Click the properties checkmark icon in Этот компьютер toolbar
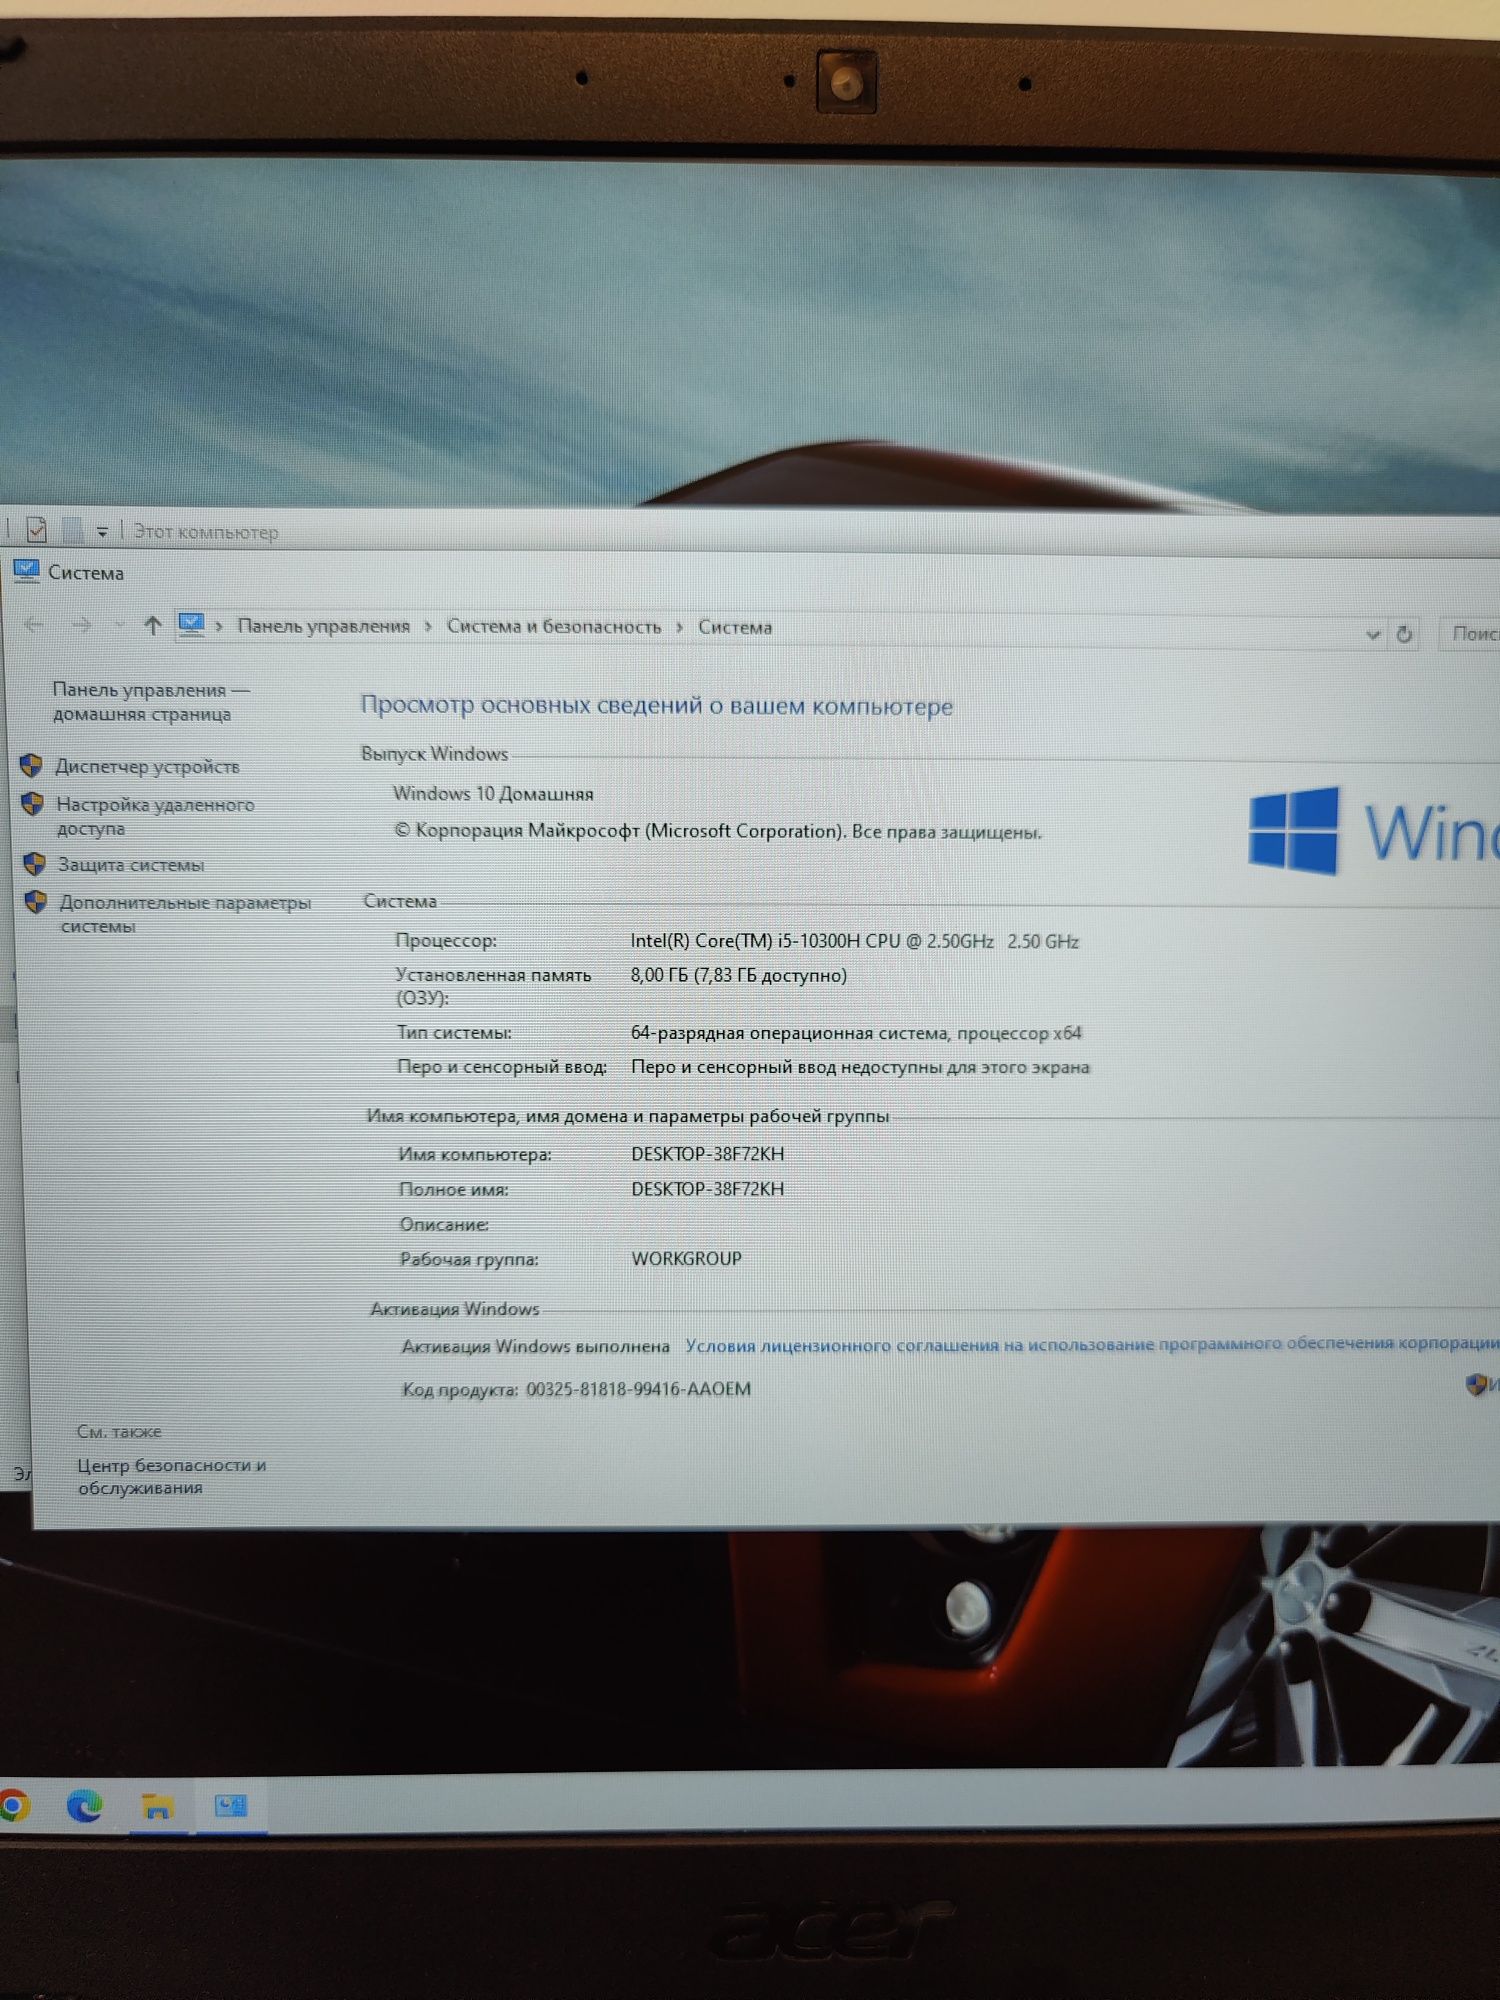The height and width of the screenshot is (2000, 1500). (37, 529)
